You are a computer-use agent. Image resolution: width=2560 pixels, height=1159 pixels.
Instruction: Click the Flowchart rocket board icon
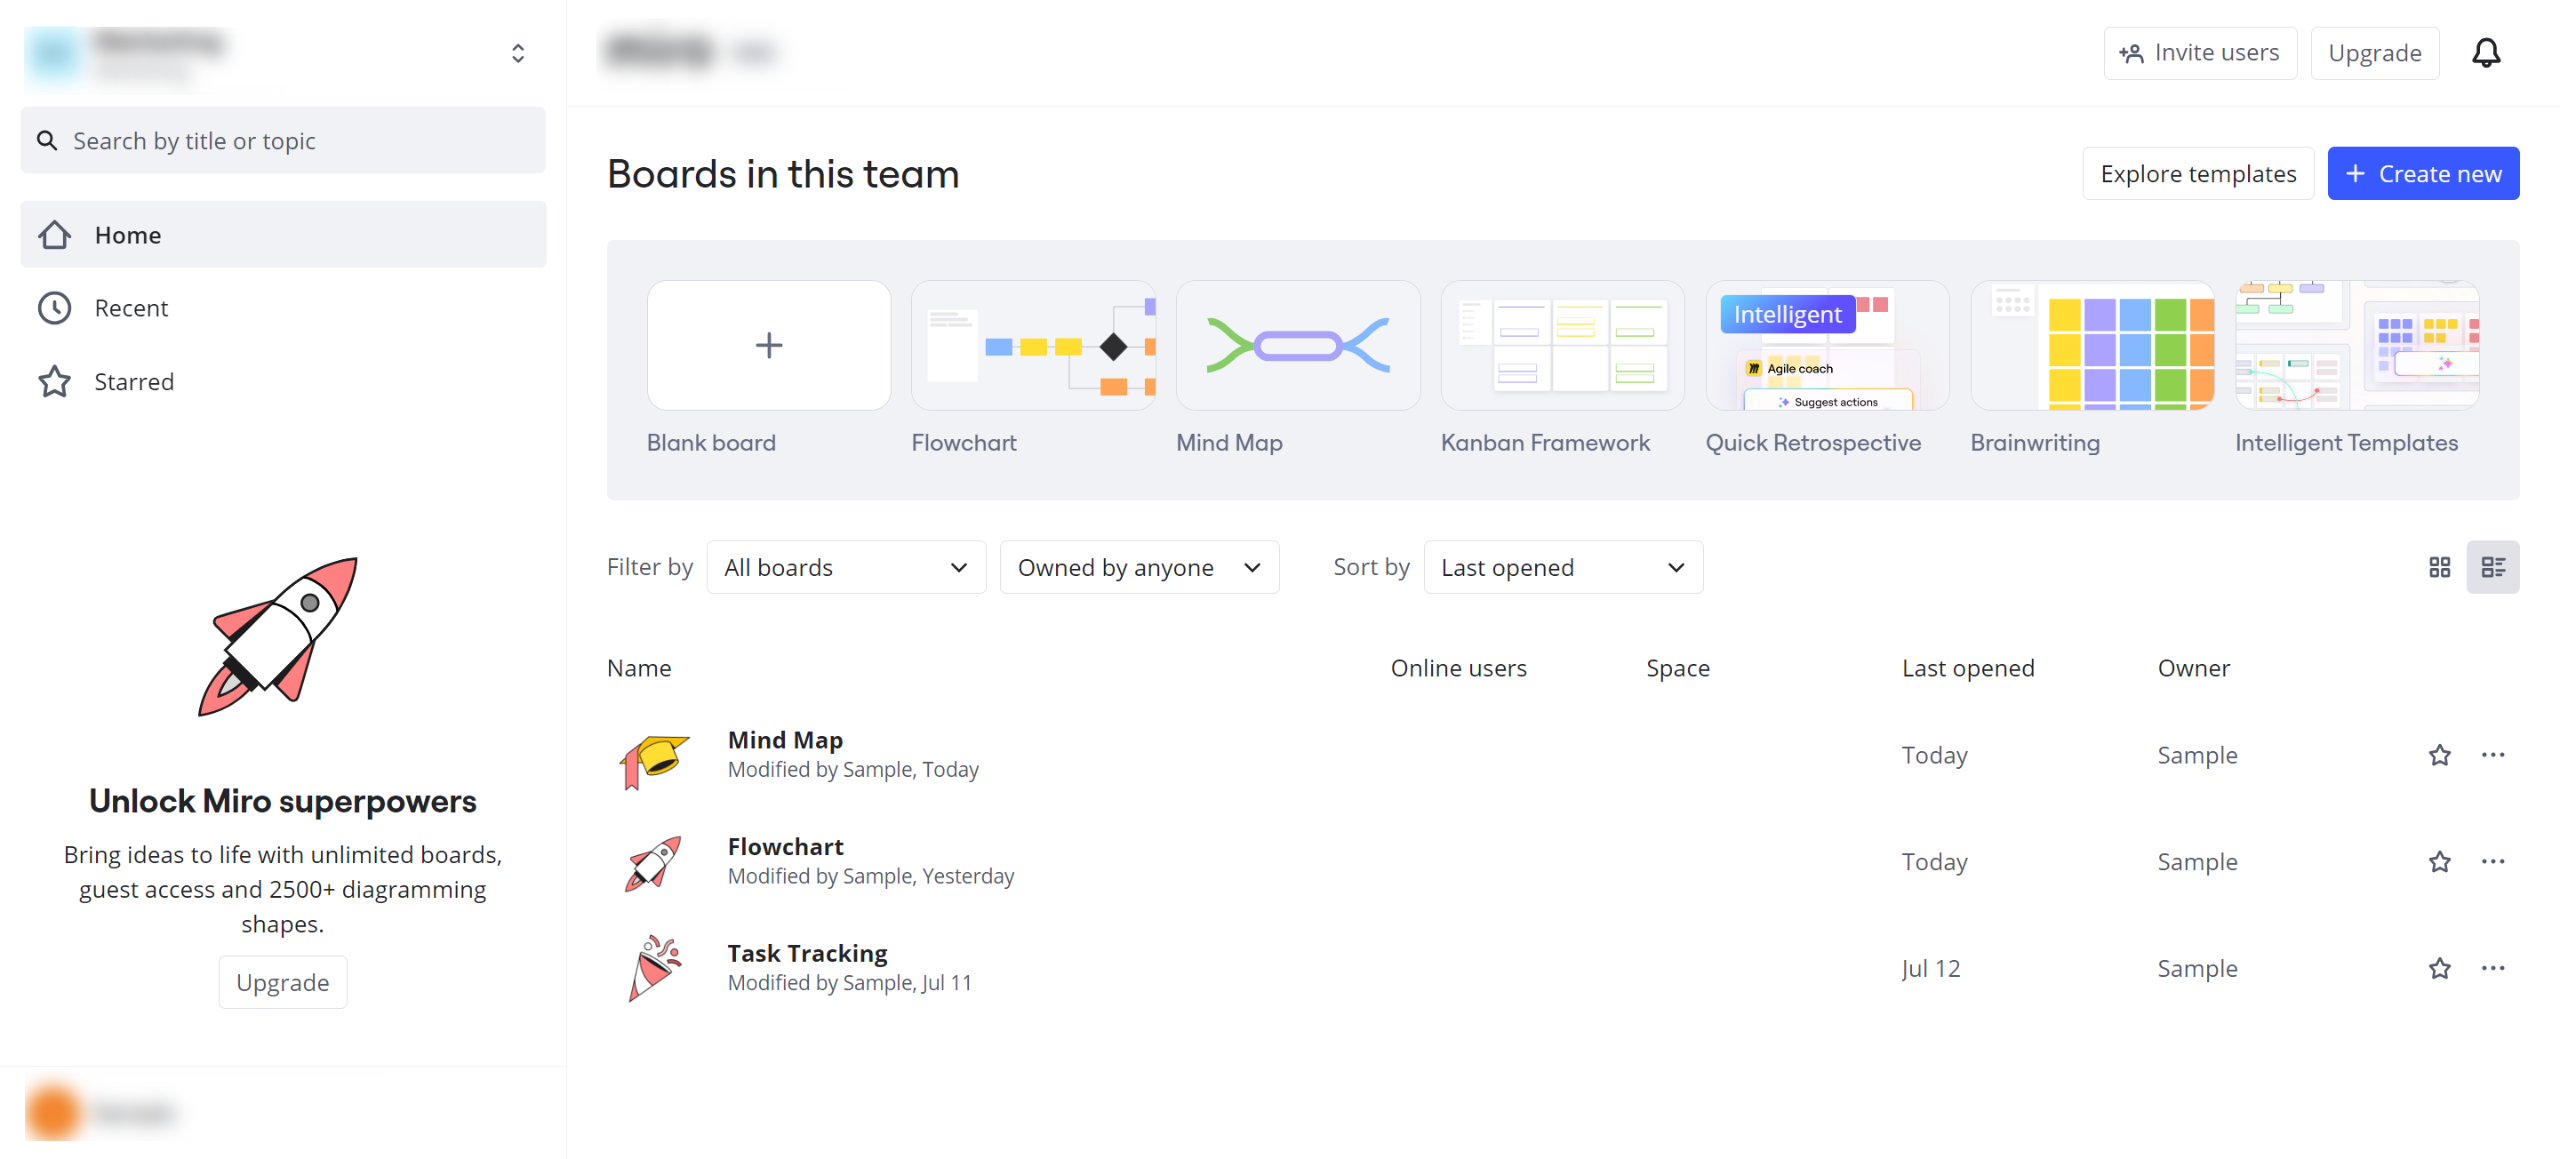(x=654, y=861)
